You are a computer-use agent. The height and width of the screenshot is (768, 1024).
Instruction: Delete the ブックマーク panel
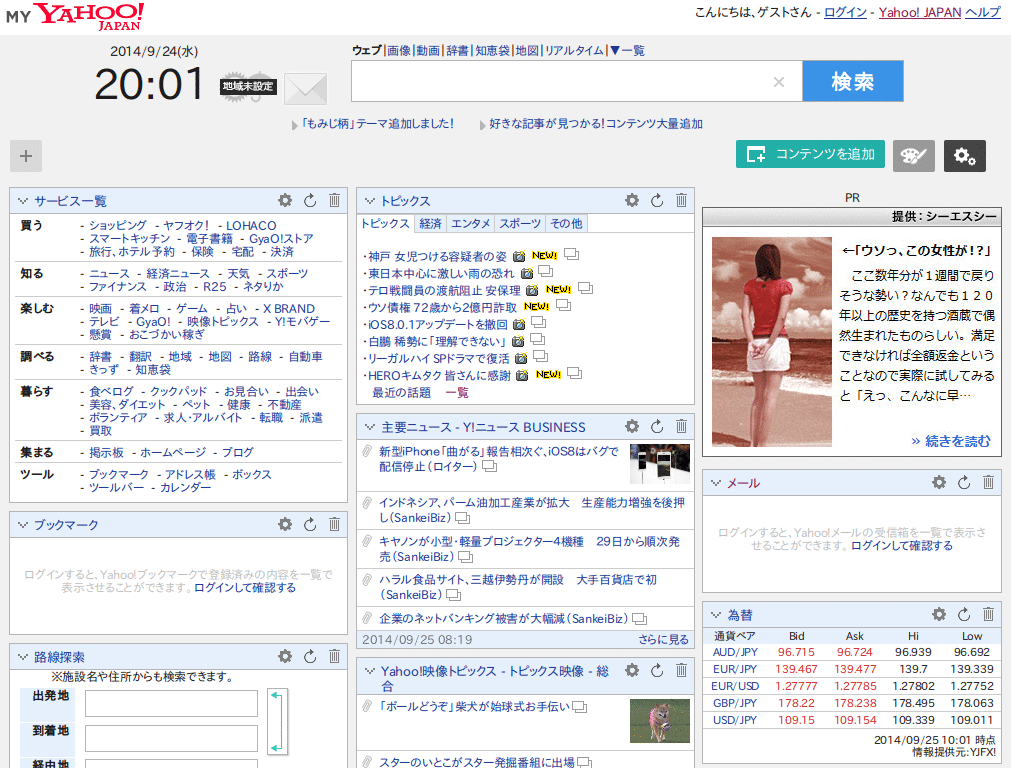pos(334,524)
